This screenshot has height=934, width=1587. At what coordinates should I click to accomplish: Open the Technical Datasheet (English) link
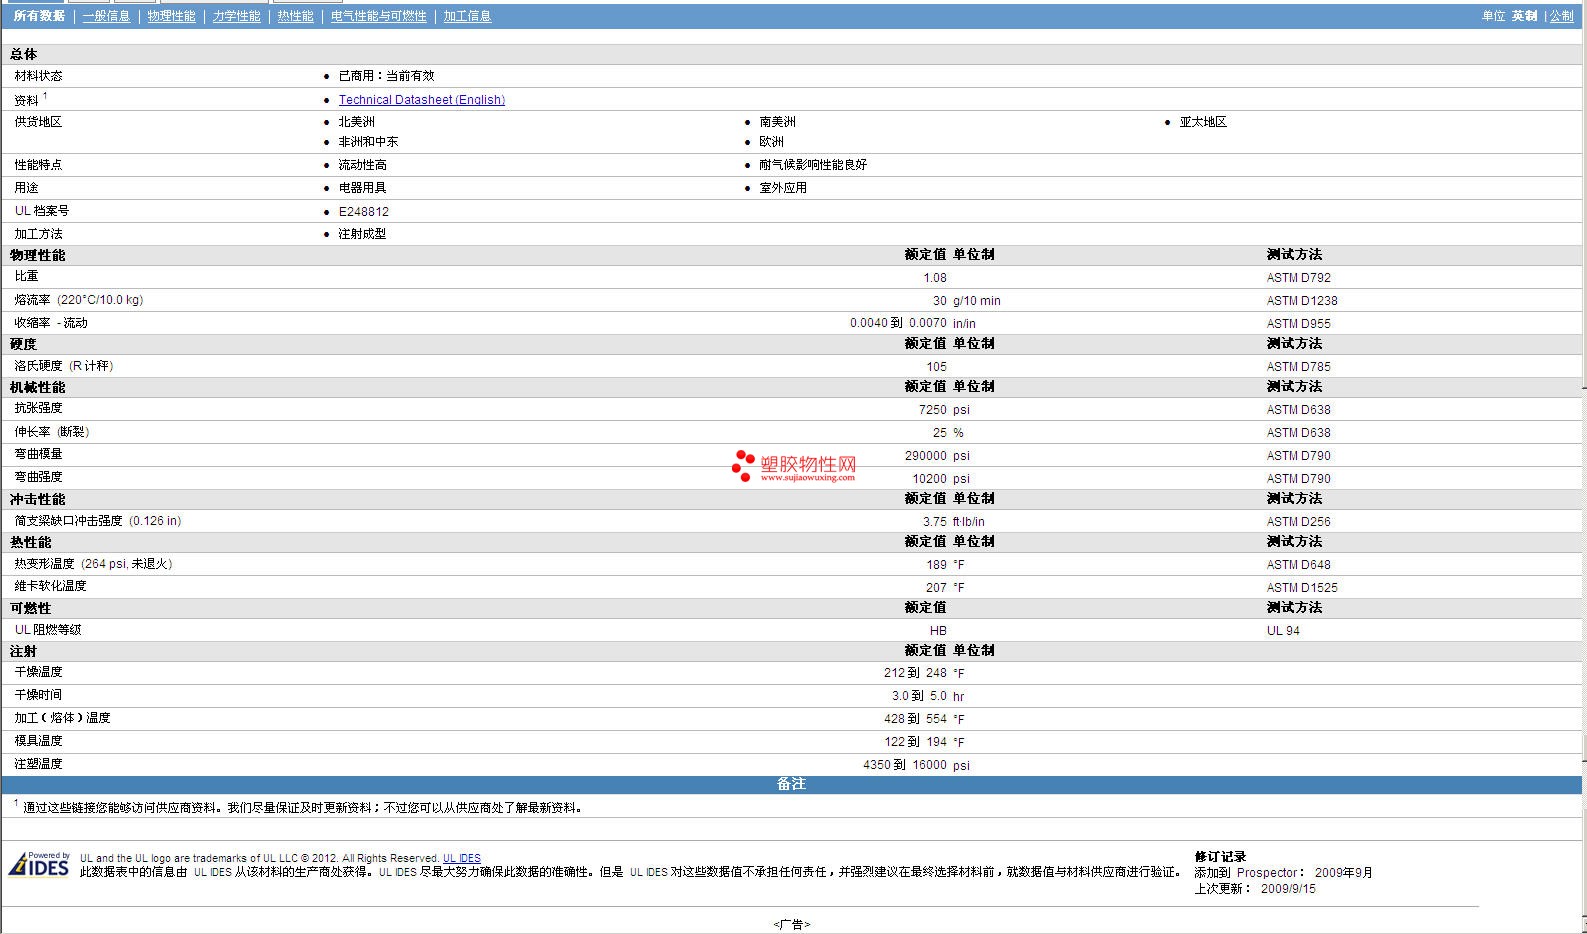point(421,100)
